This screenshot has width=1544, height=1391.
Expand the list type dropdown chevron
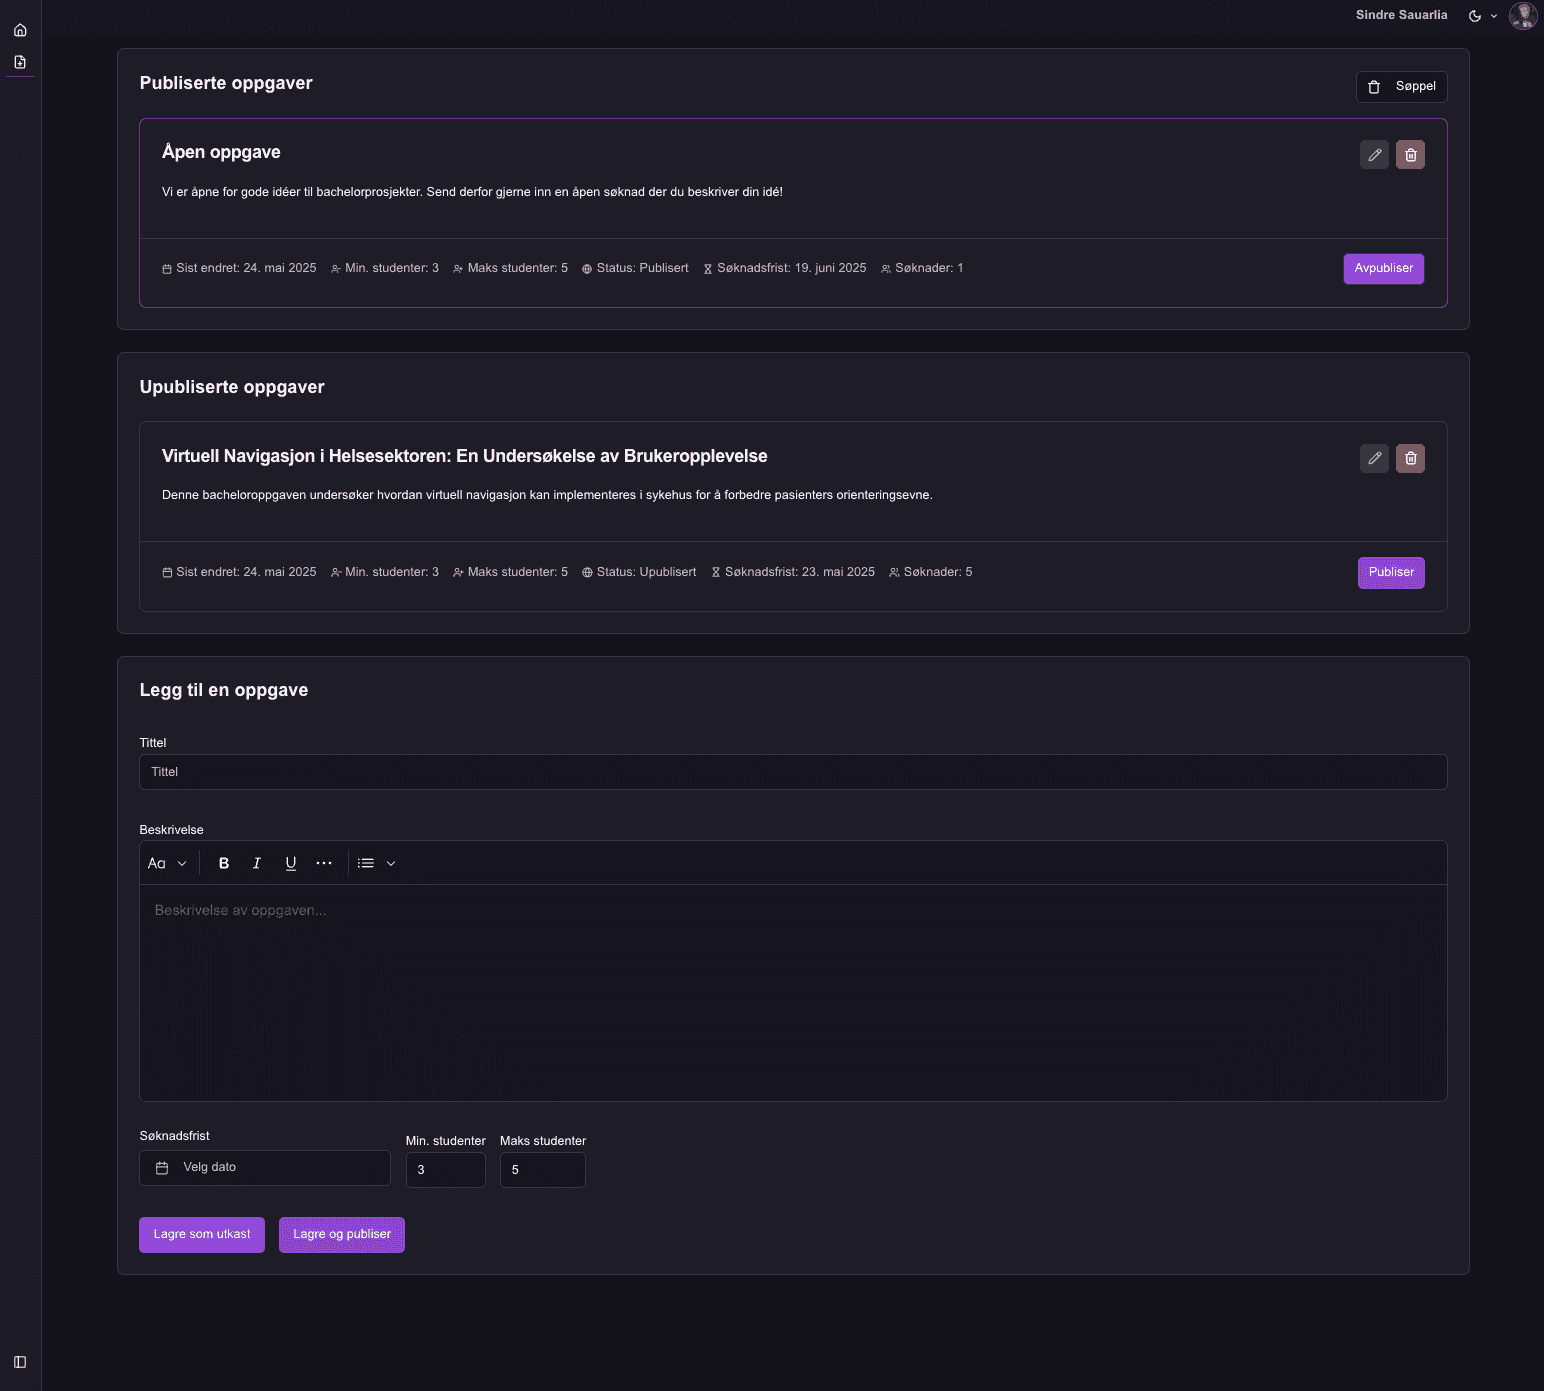point(391,863)
